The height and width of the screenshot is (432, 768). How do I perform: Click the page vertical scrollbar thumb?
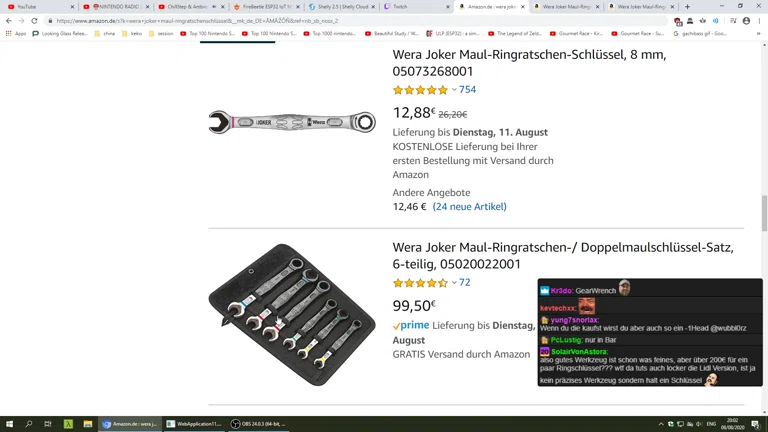pyautogui.click(x=764, y=213)
